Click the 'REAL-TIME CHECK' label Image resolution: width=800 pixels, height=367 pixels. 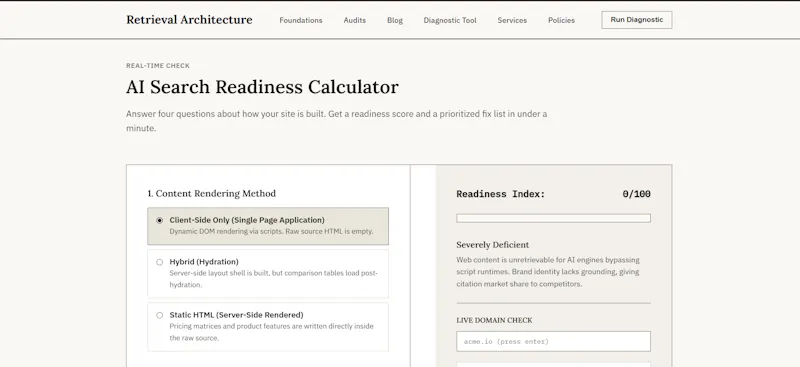coord(158,66)
